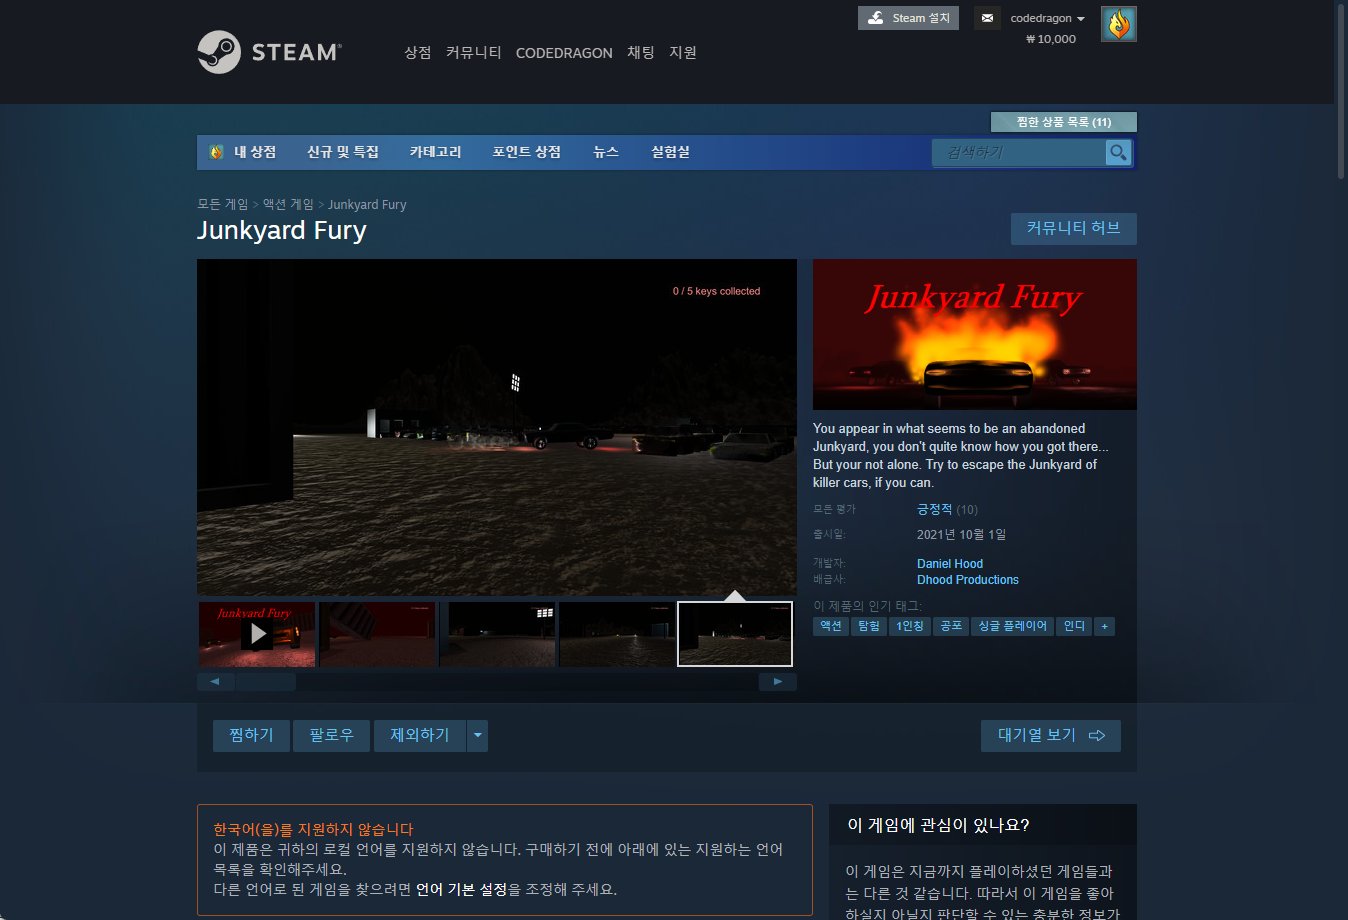The height and width of the screenshot is (920, 1348).
Task: Open the 커뮤니티 top menu
Action: tap(473, 53)
